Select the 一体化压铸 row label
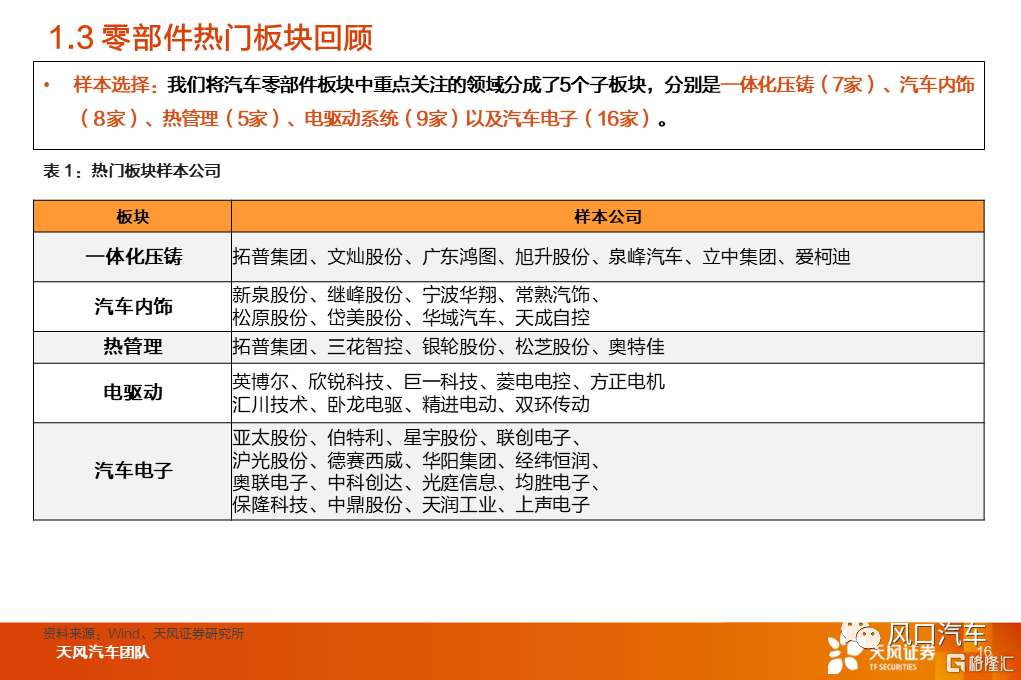 (133, 257)
